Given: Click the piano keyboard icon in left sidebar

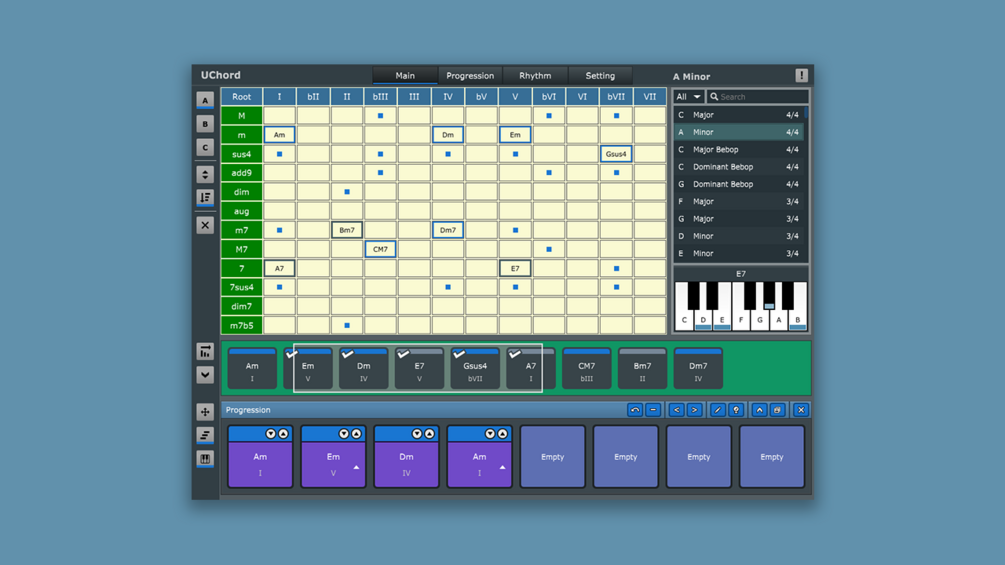Looking at the screenshot, I should [205, 459].
